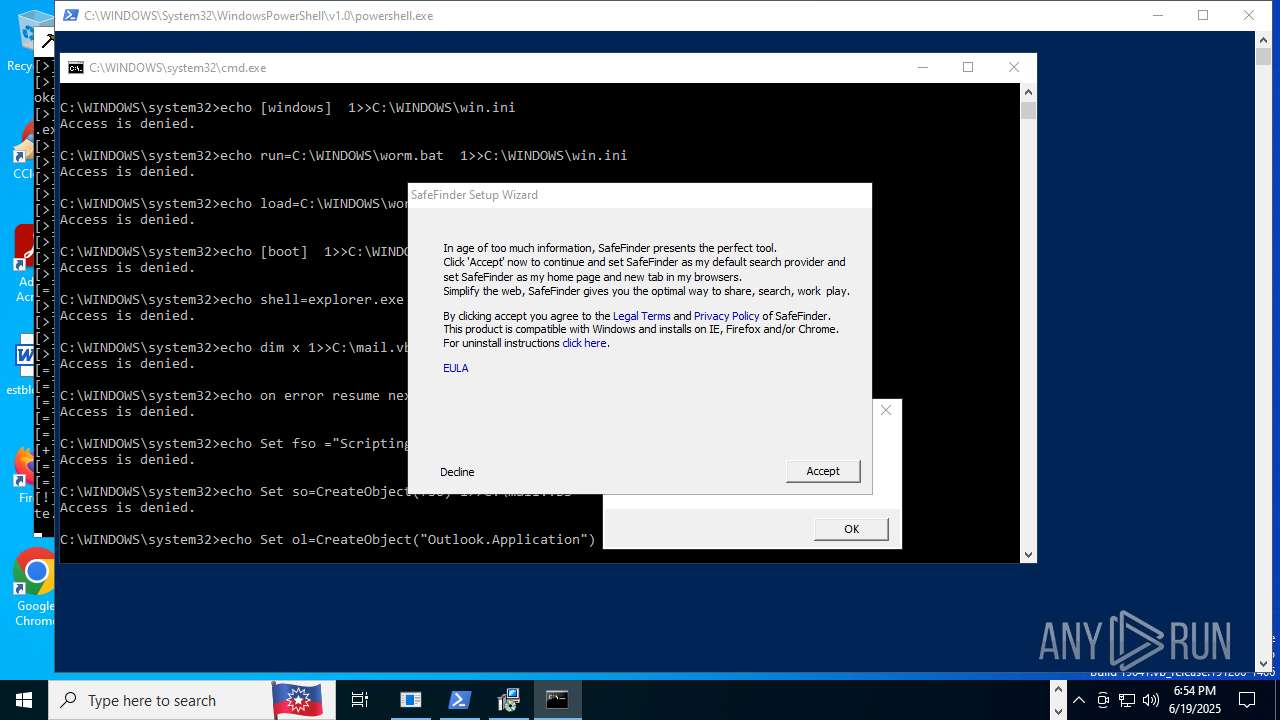Close the cmd.exe window
Viewport: 1280px width, 720px height.
coord(1014,68)
